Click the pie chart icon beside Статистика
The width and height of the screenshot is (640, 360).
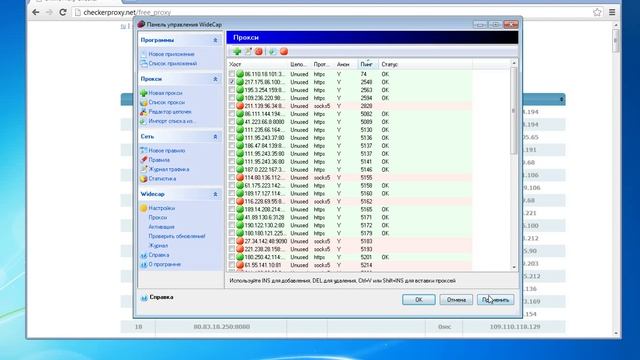coord(144,179)
